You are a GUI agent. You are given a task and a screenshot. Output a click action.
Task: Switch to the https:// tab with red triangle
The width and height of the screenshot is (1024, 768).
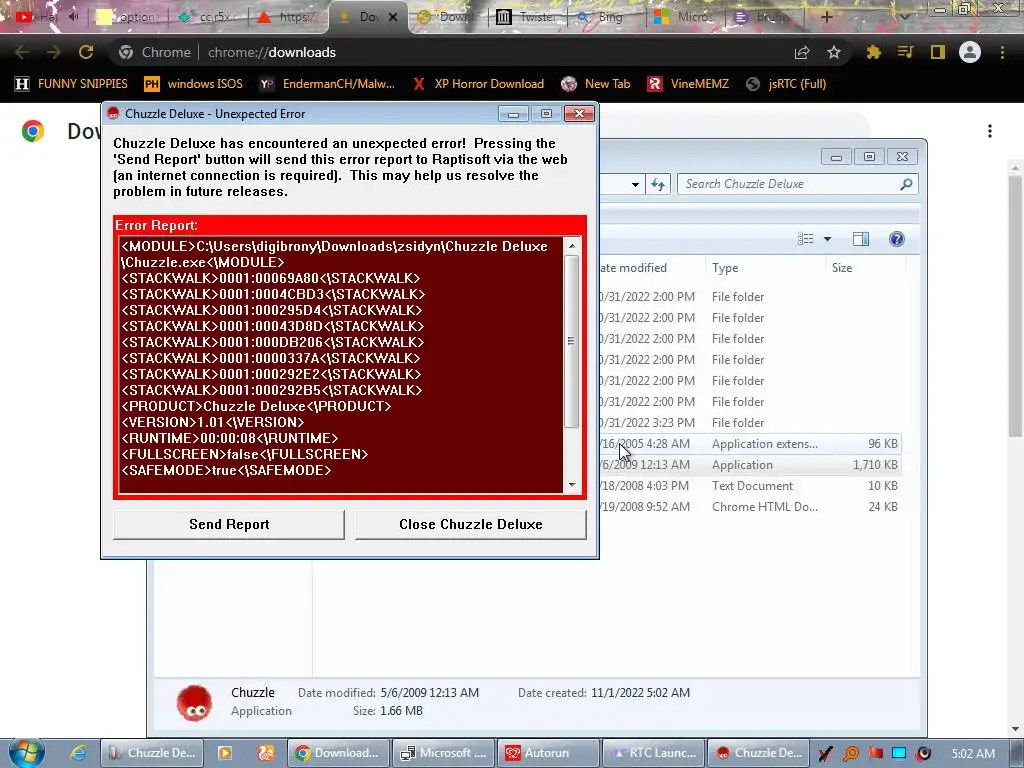[x=284, y=16]
